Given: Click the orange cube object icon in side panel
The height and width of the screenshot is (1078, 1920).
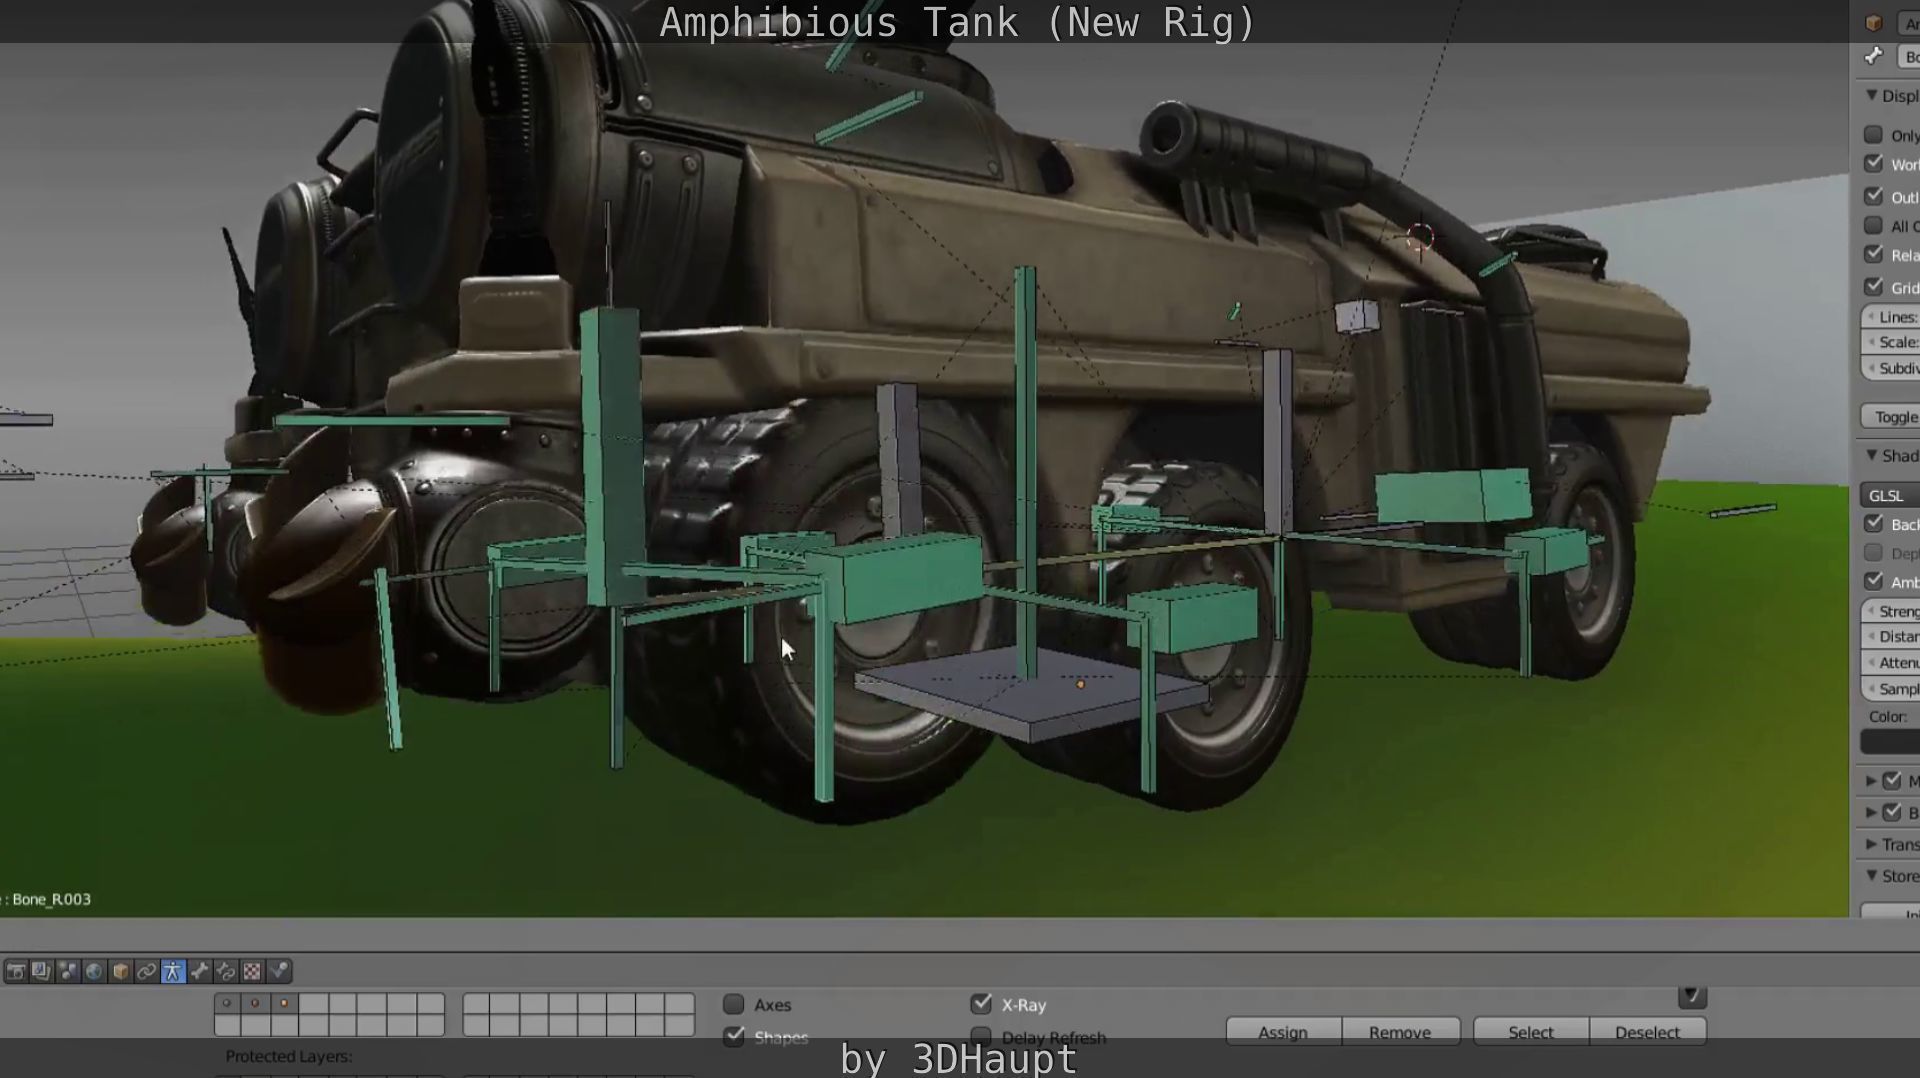Looking at the screenshot, I should point(1874,23).
